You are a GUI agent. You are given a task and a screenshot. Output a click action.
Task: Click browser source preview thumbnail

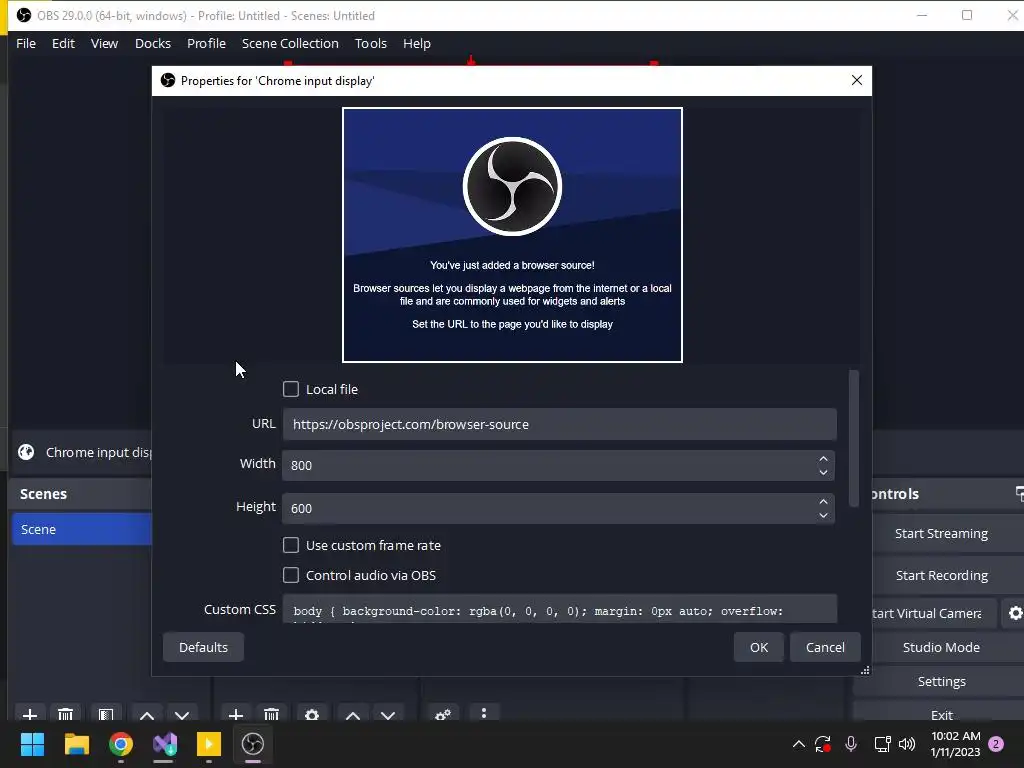point(513,235)
